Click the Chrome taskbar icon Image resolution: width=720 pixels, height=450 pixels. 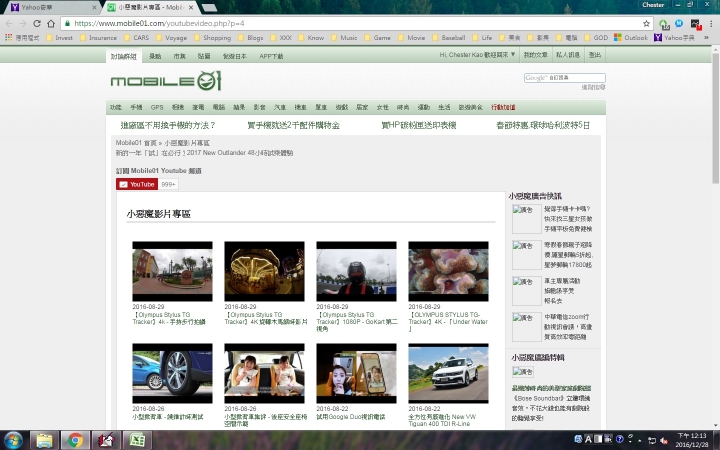[75, 440]
